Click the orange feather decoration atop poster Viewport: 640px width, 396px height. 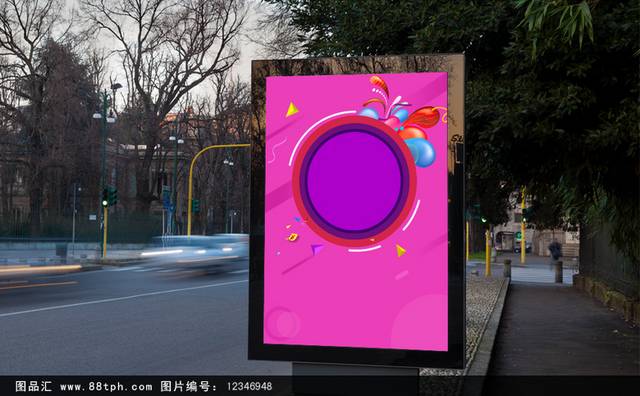coord(380,85)
